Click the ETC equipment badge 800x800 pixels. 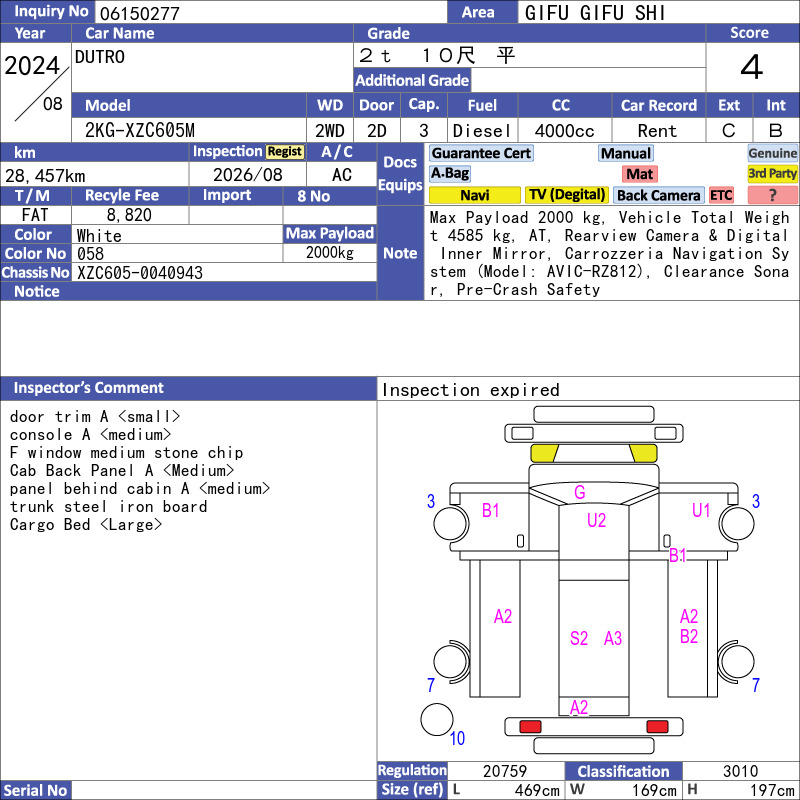tap(721, 195)
